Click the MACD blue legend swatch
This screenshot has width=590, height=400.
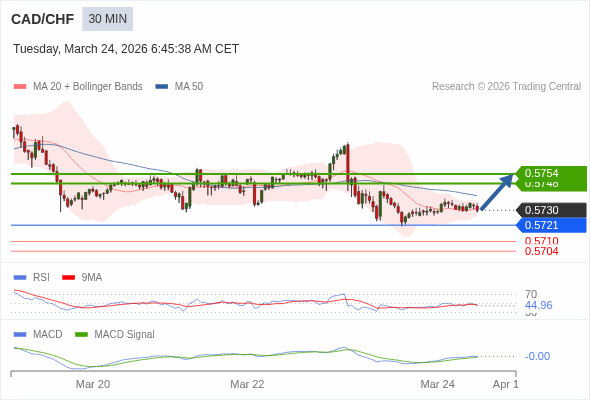tap(20, 335)
